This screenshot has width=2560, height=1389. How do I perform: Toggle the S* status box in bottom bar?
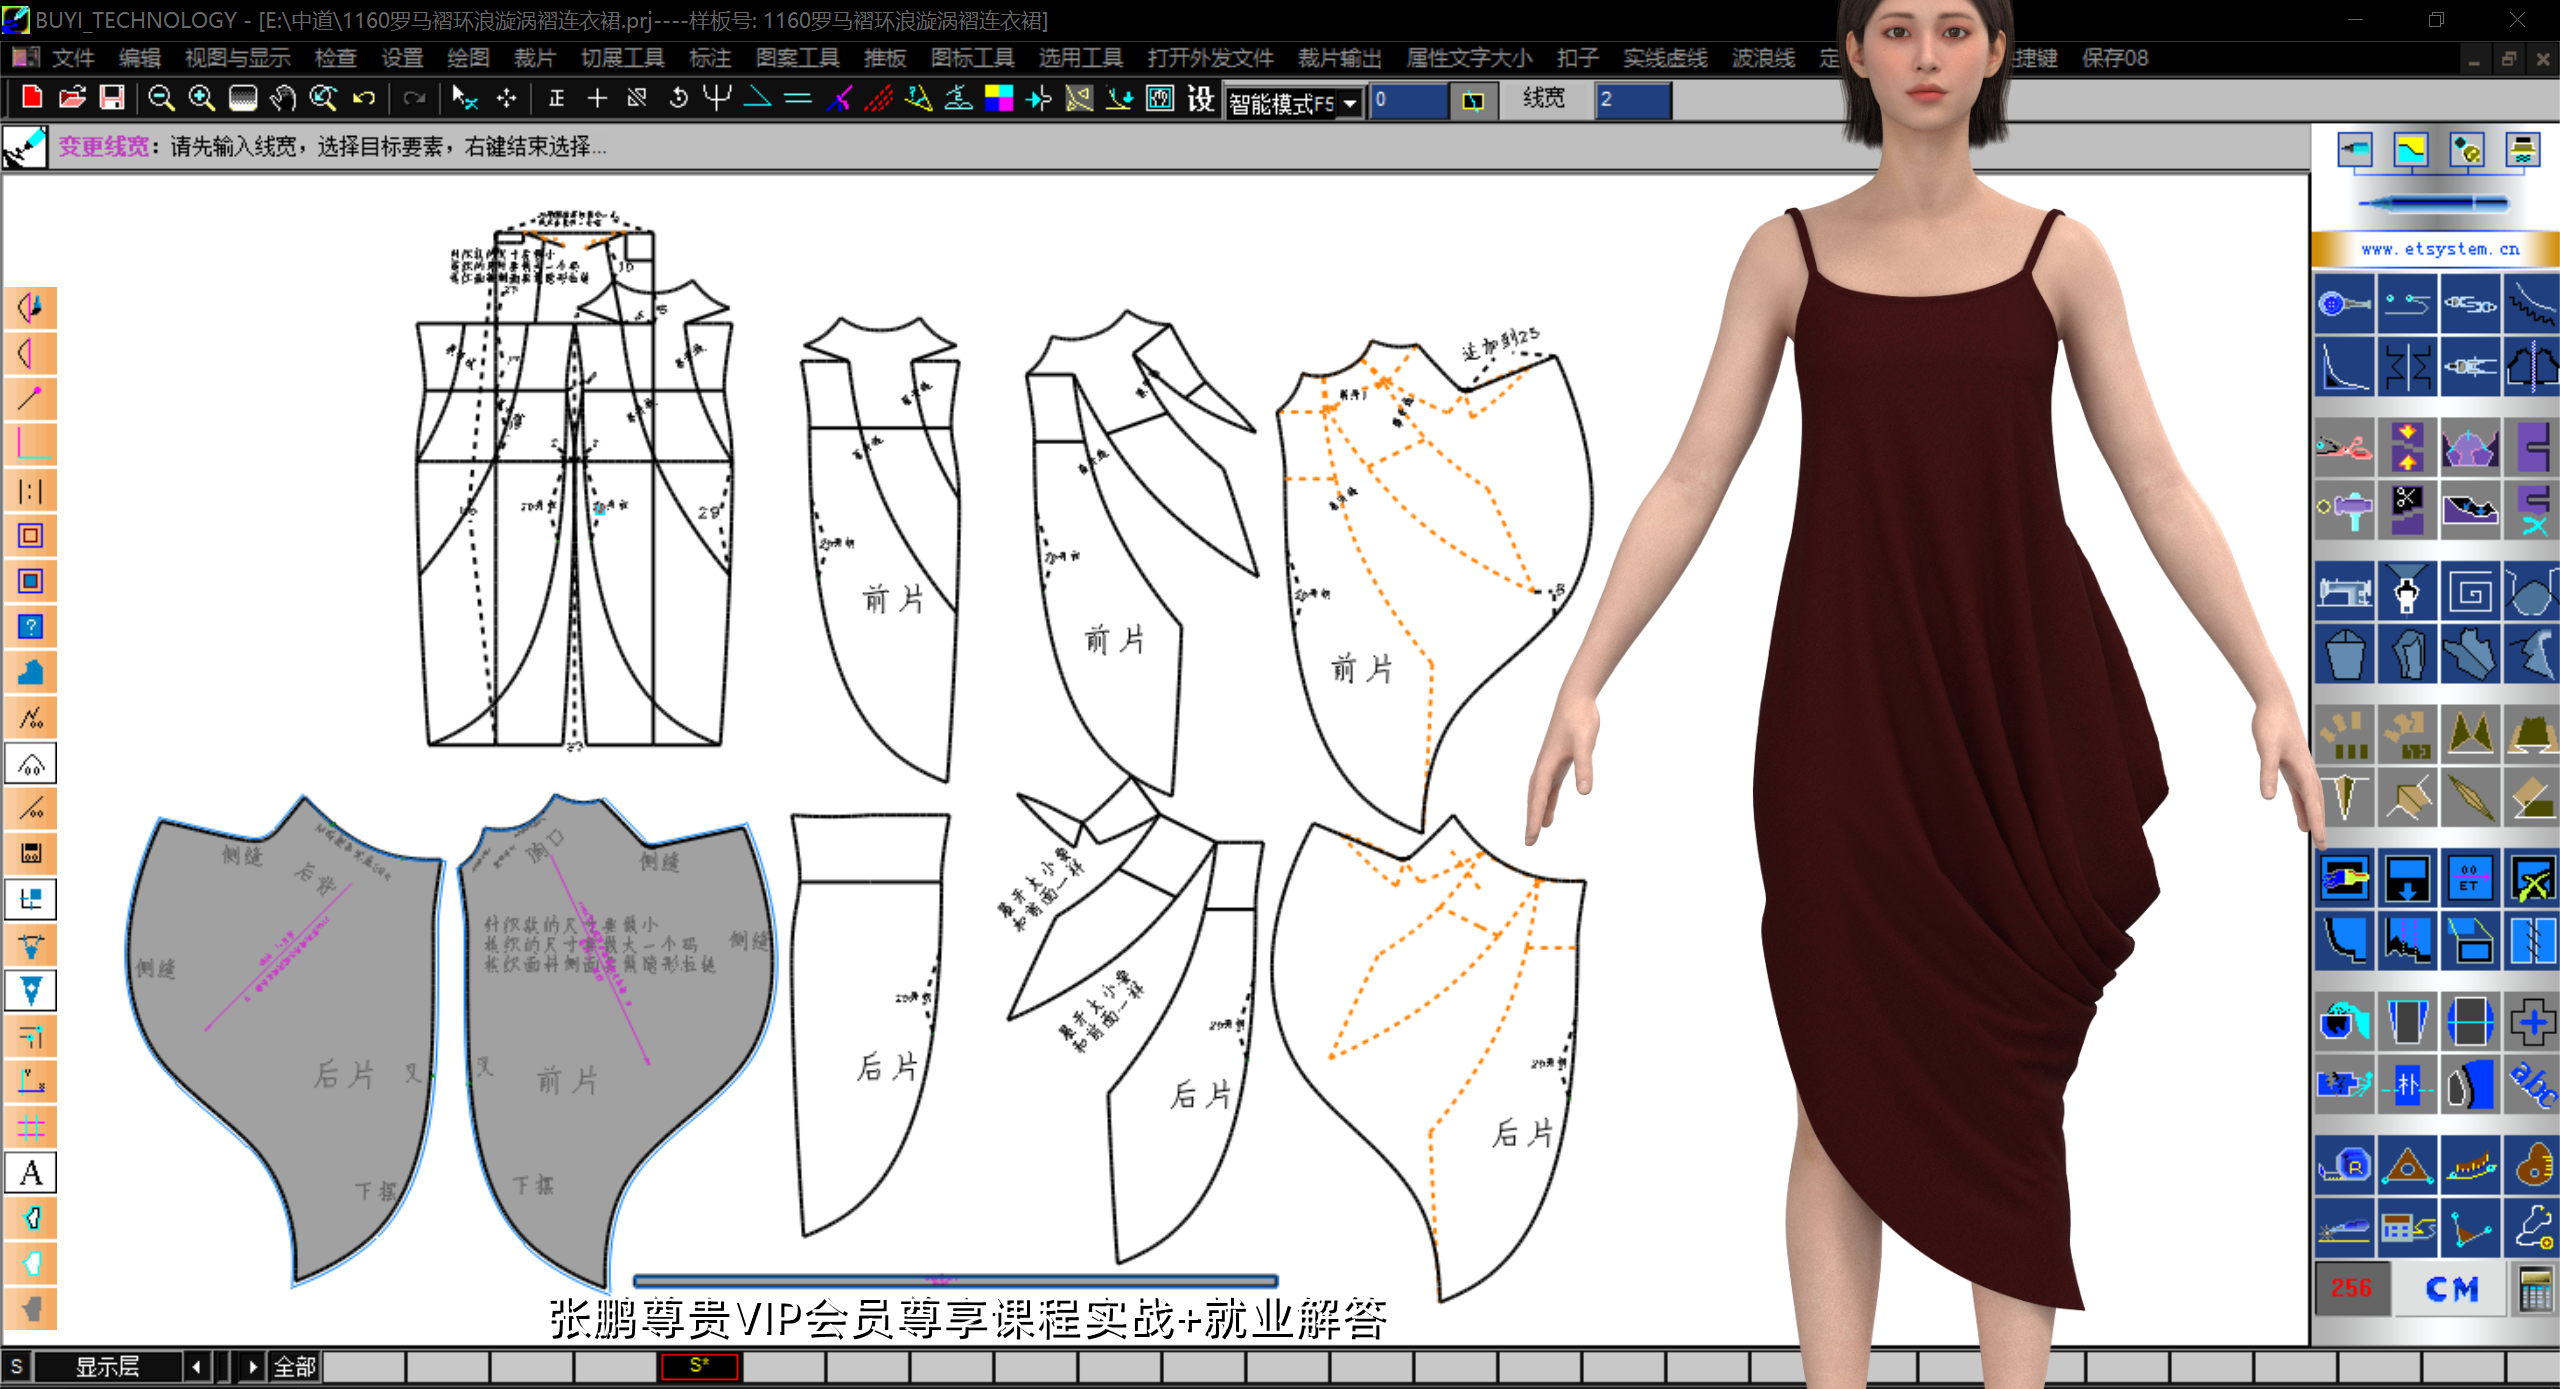pos(699,1365)
